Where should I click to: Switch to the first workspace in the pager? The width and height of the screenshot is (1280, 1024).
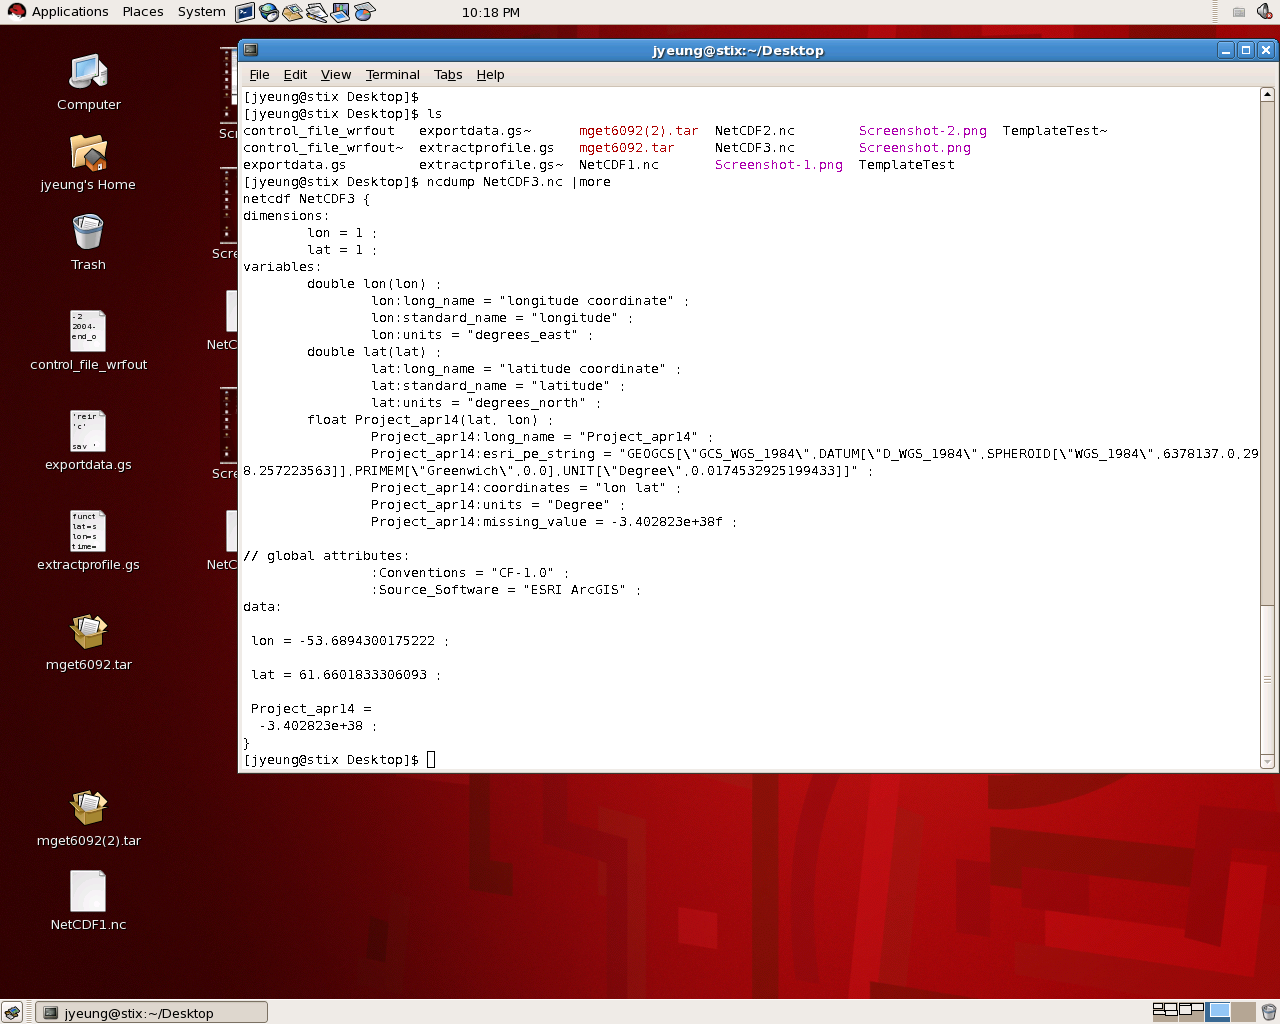click(1165, 1012)
